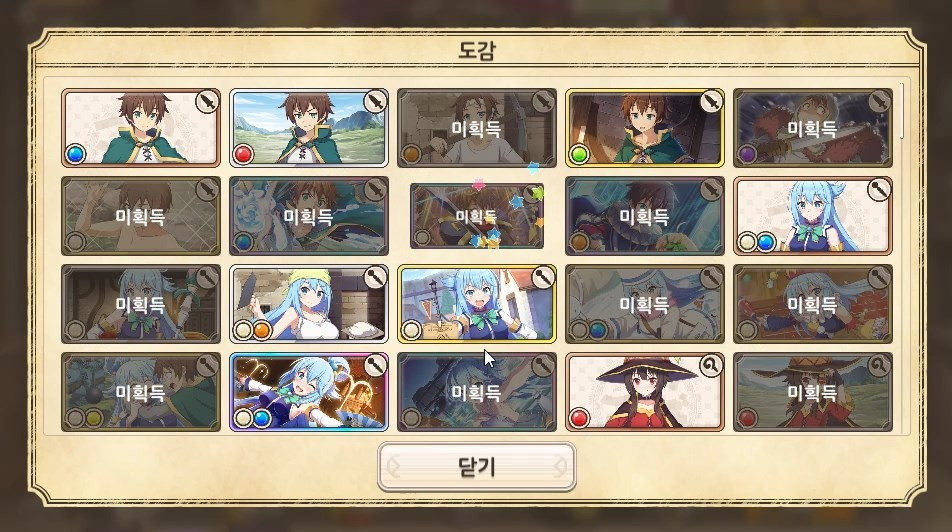Screen dimensions: 952x532
Task: Click red element orb on grassland Kazuma card
Action: tap(243, 154)
